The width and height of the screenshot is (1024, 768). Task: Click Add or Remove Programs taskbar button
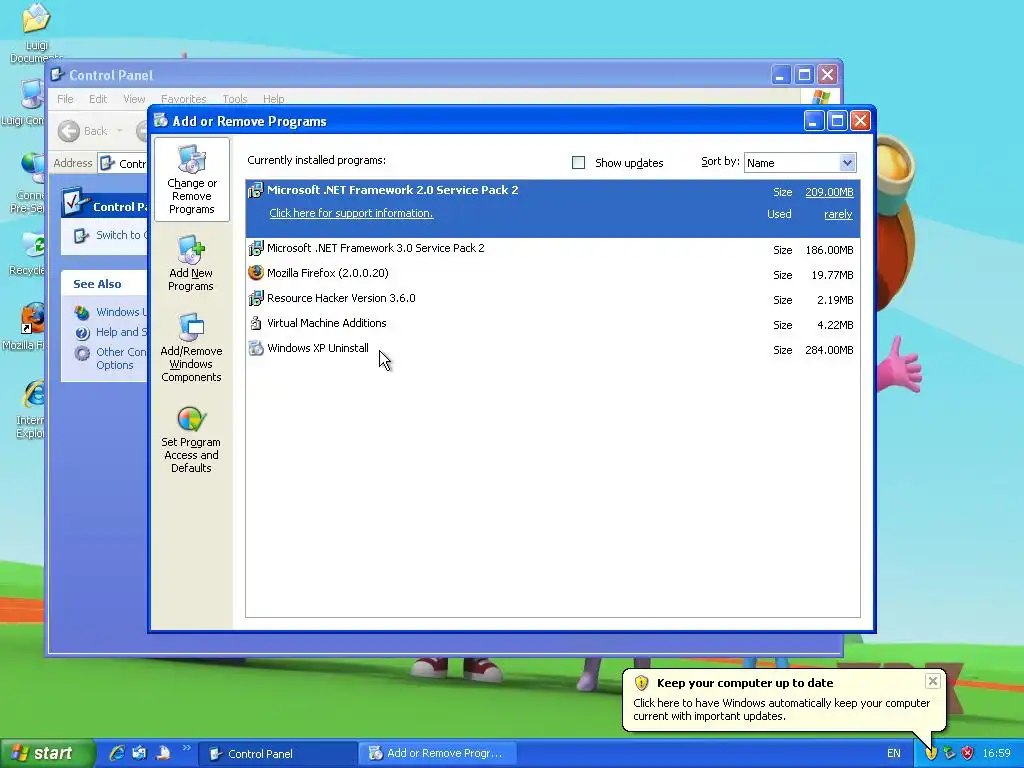click(x=438, y=754)
